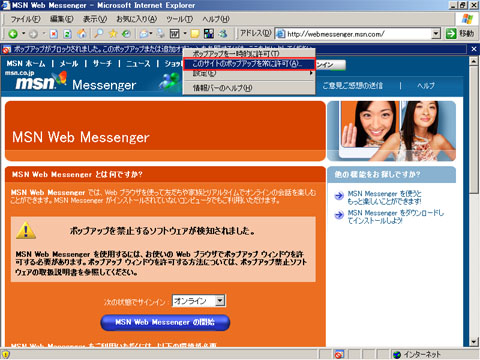
Task: Click the MSN butterfly logo
Action: [x=60, y=79]
